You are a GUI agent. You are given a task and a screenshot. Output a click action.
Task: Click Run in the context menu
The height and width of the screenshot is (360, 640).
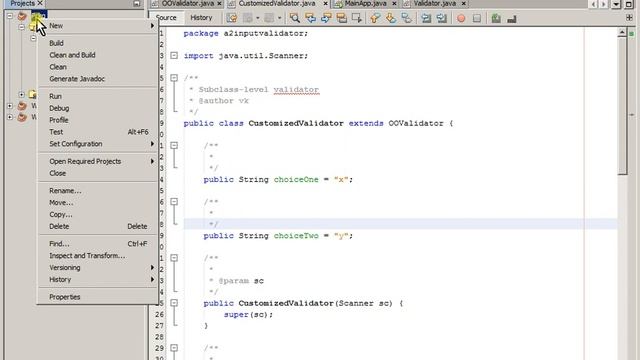98,96
